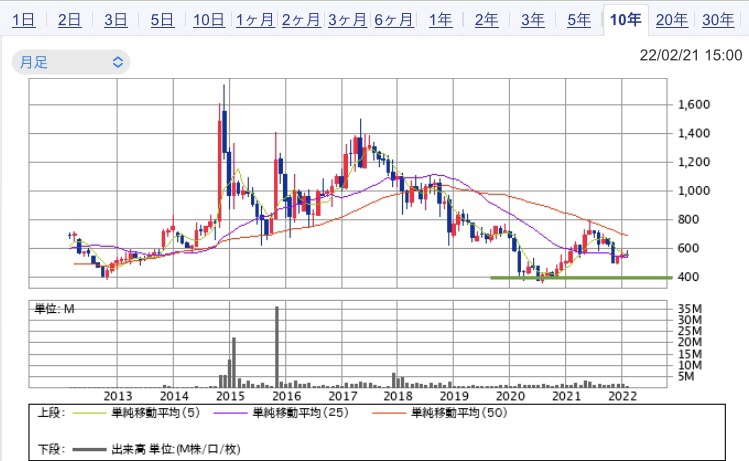Click the 800 price axis label
This screenshot has width=749, height=461.
pos(688,219)
